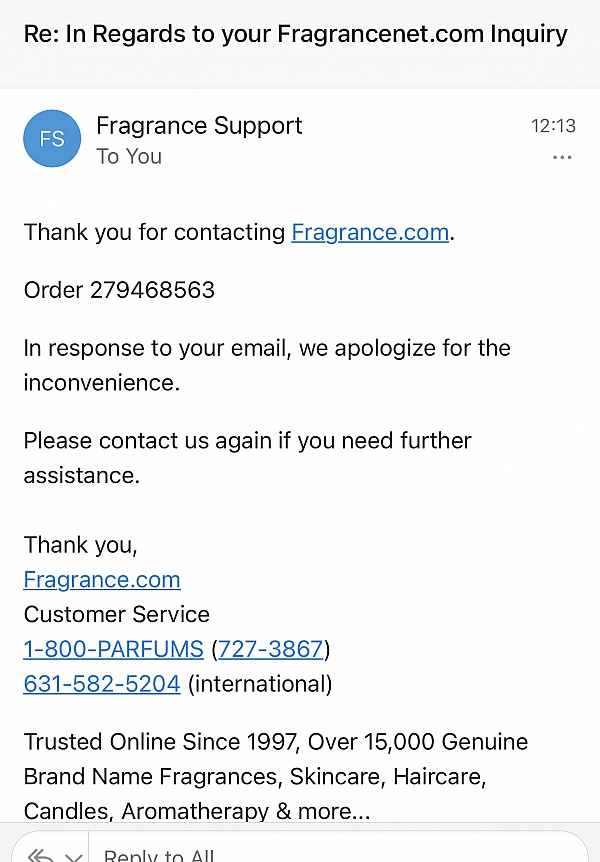
Task: Call the 1-800-PARFUMS number
Action: [113, 649]
